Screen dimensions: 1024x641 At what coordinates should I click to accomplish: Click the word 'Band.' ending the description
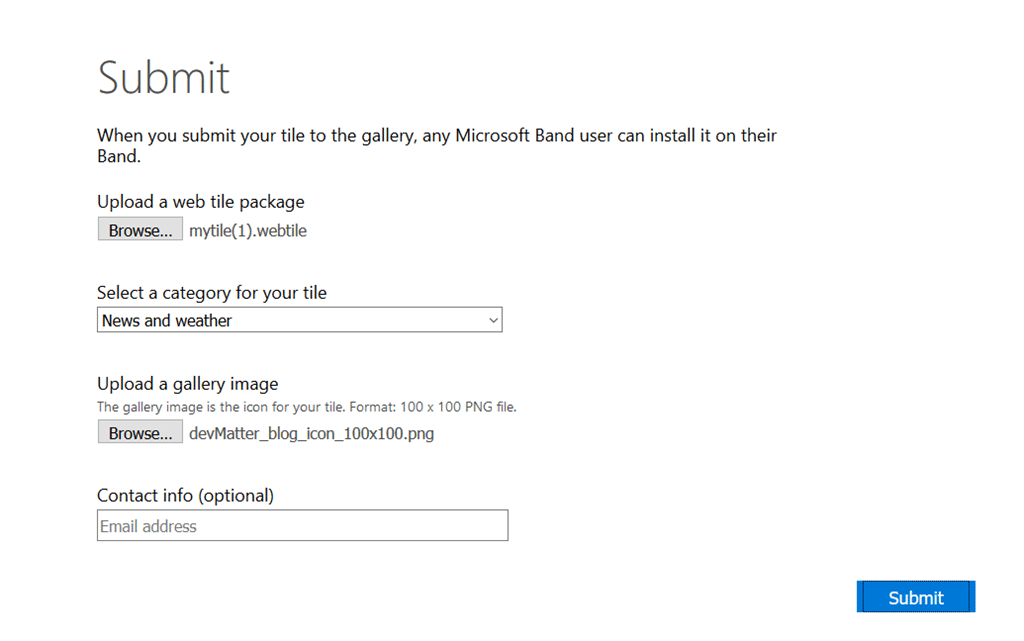click(119, 157)
